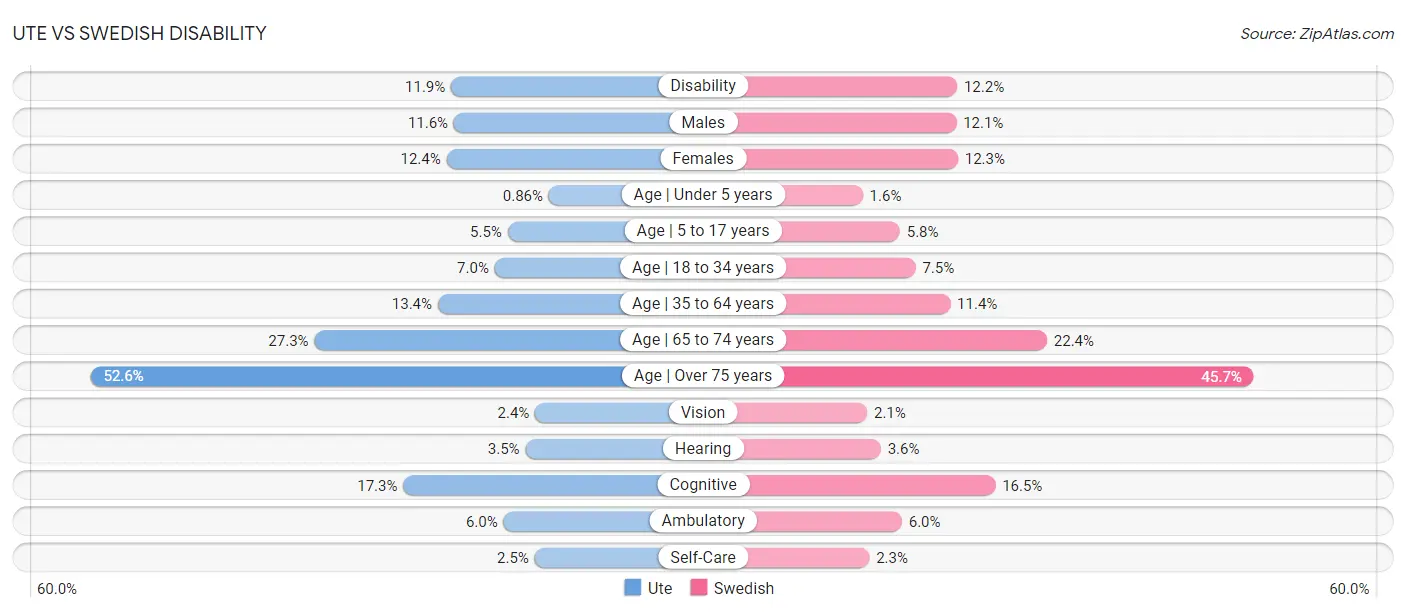
Task: Select the Females category label
Action: [x=703, y=158]
